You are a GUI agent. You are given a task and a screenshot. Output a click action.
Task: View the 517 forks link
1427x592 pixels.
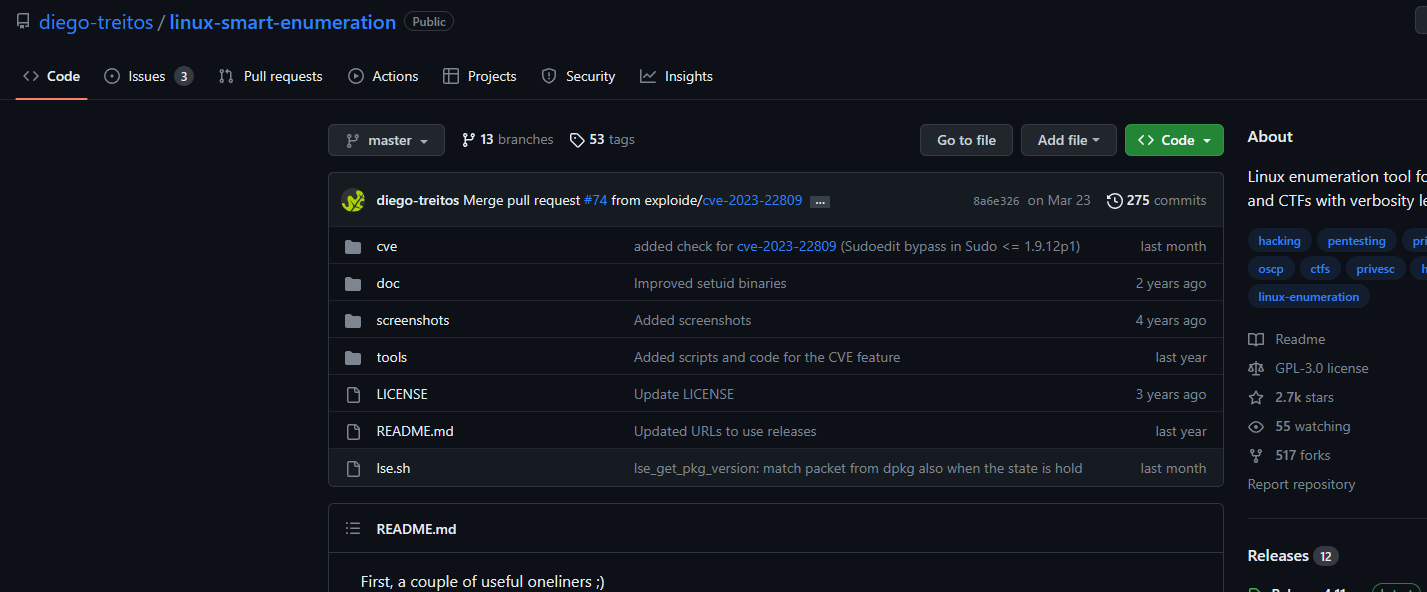pyautogui.click(x=1289, y=455)
